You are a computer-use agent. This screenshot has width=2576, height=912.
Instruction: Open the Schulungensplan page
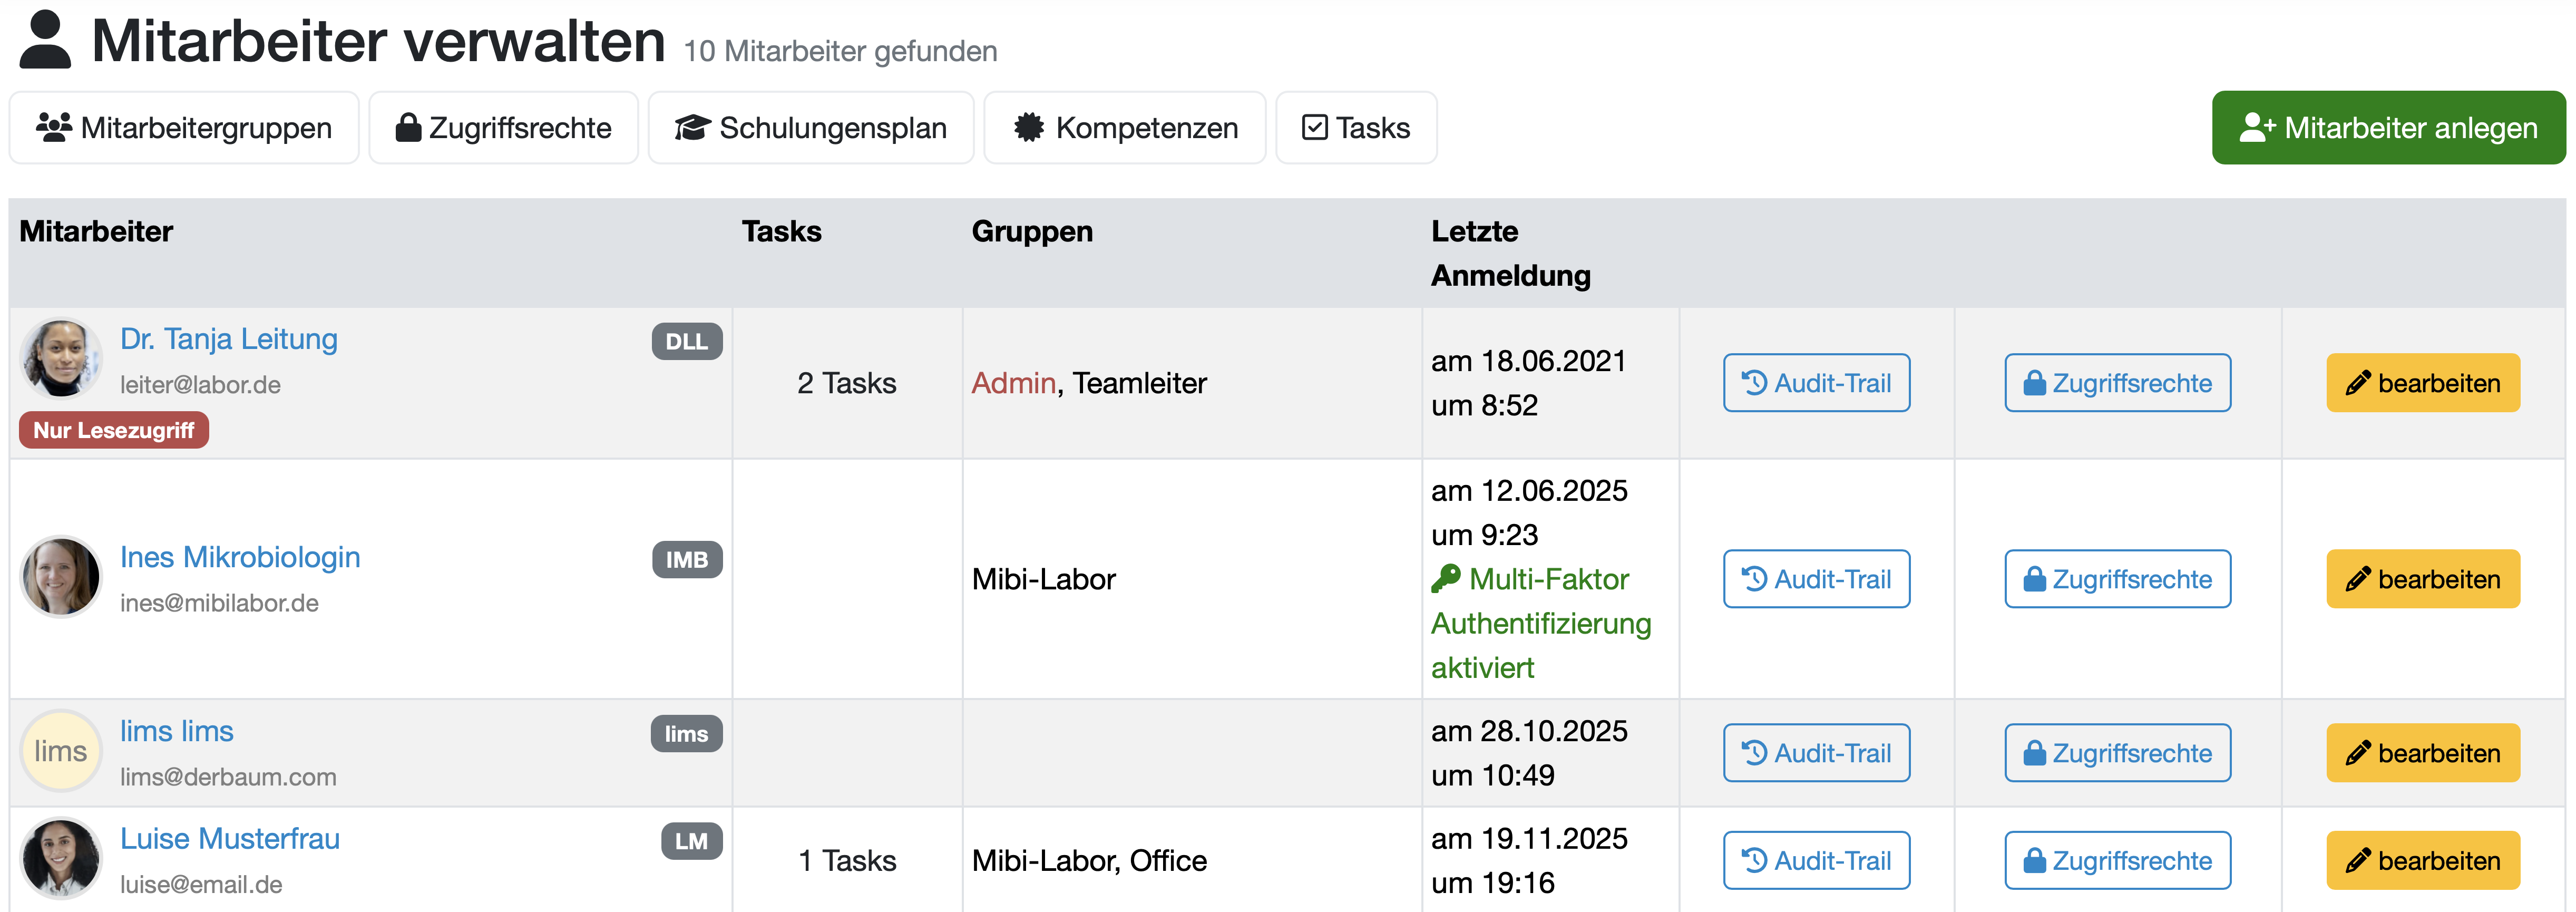point(810,128)
